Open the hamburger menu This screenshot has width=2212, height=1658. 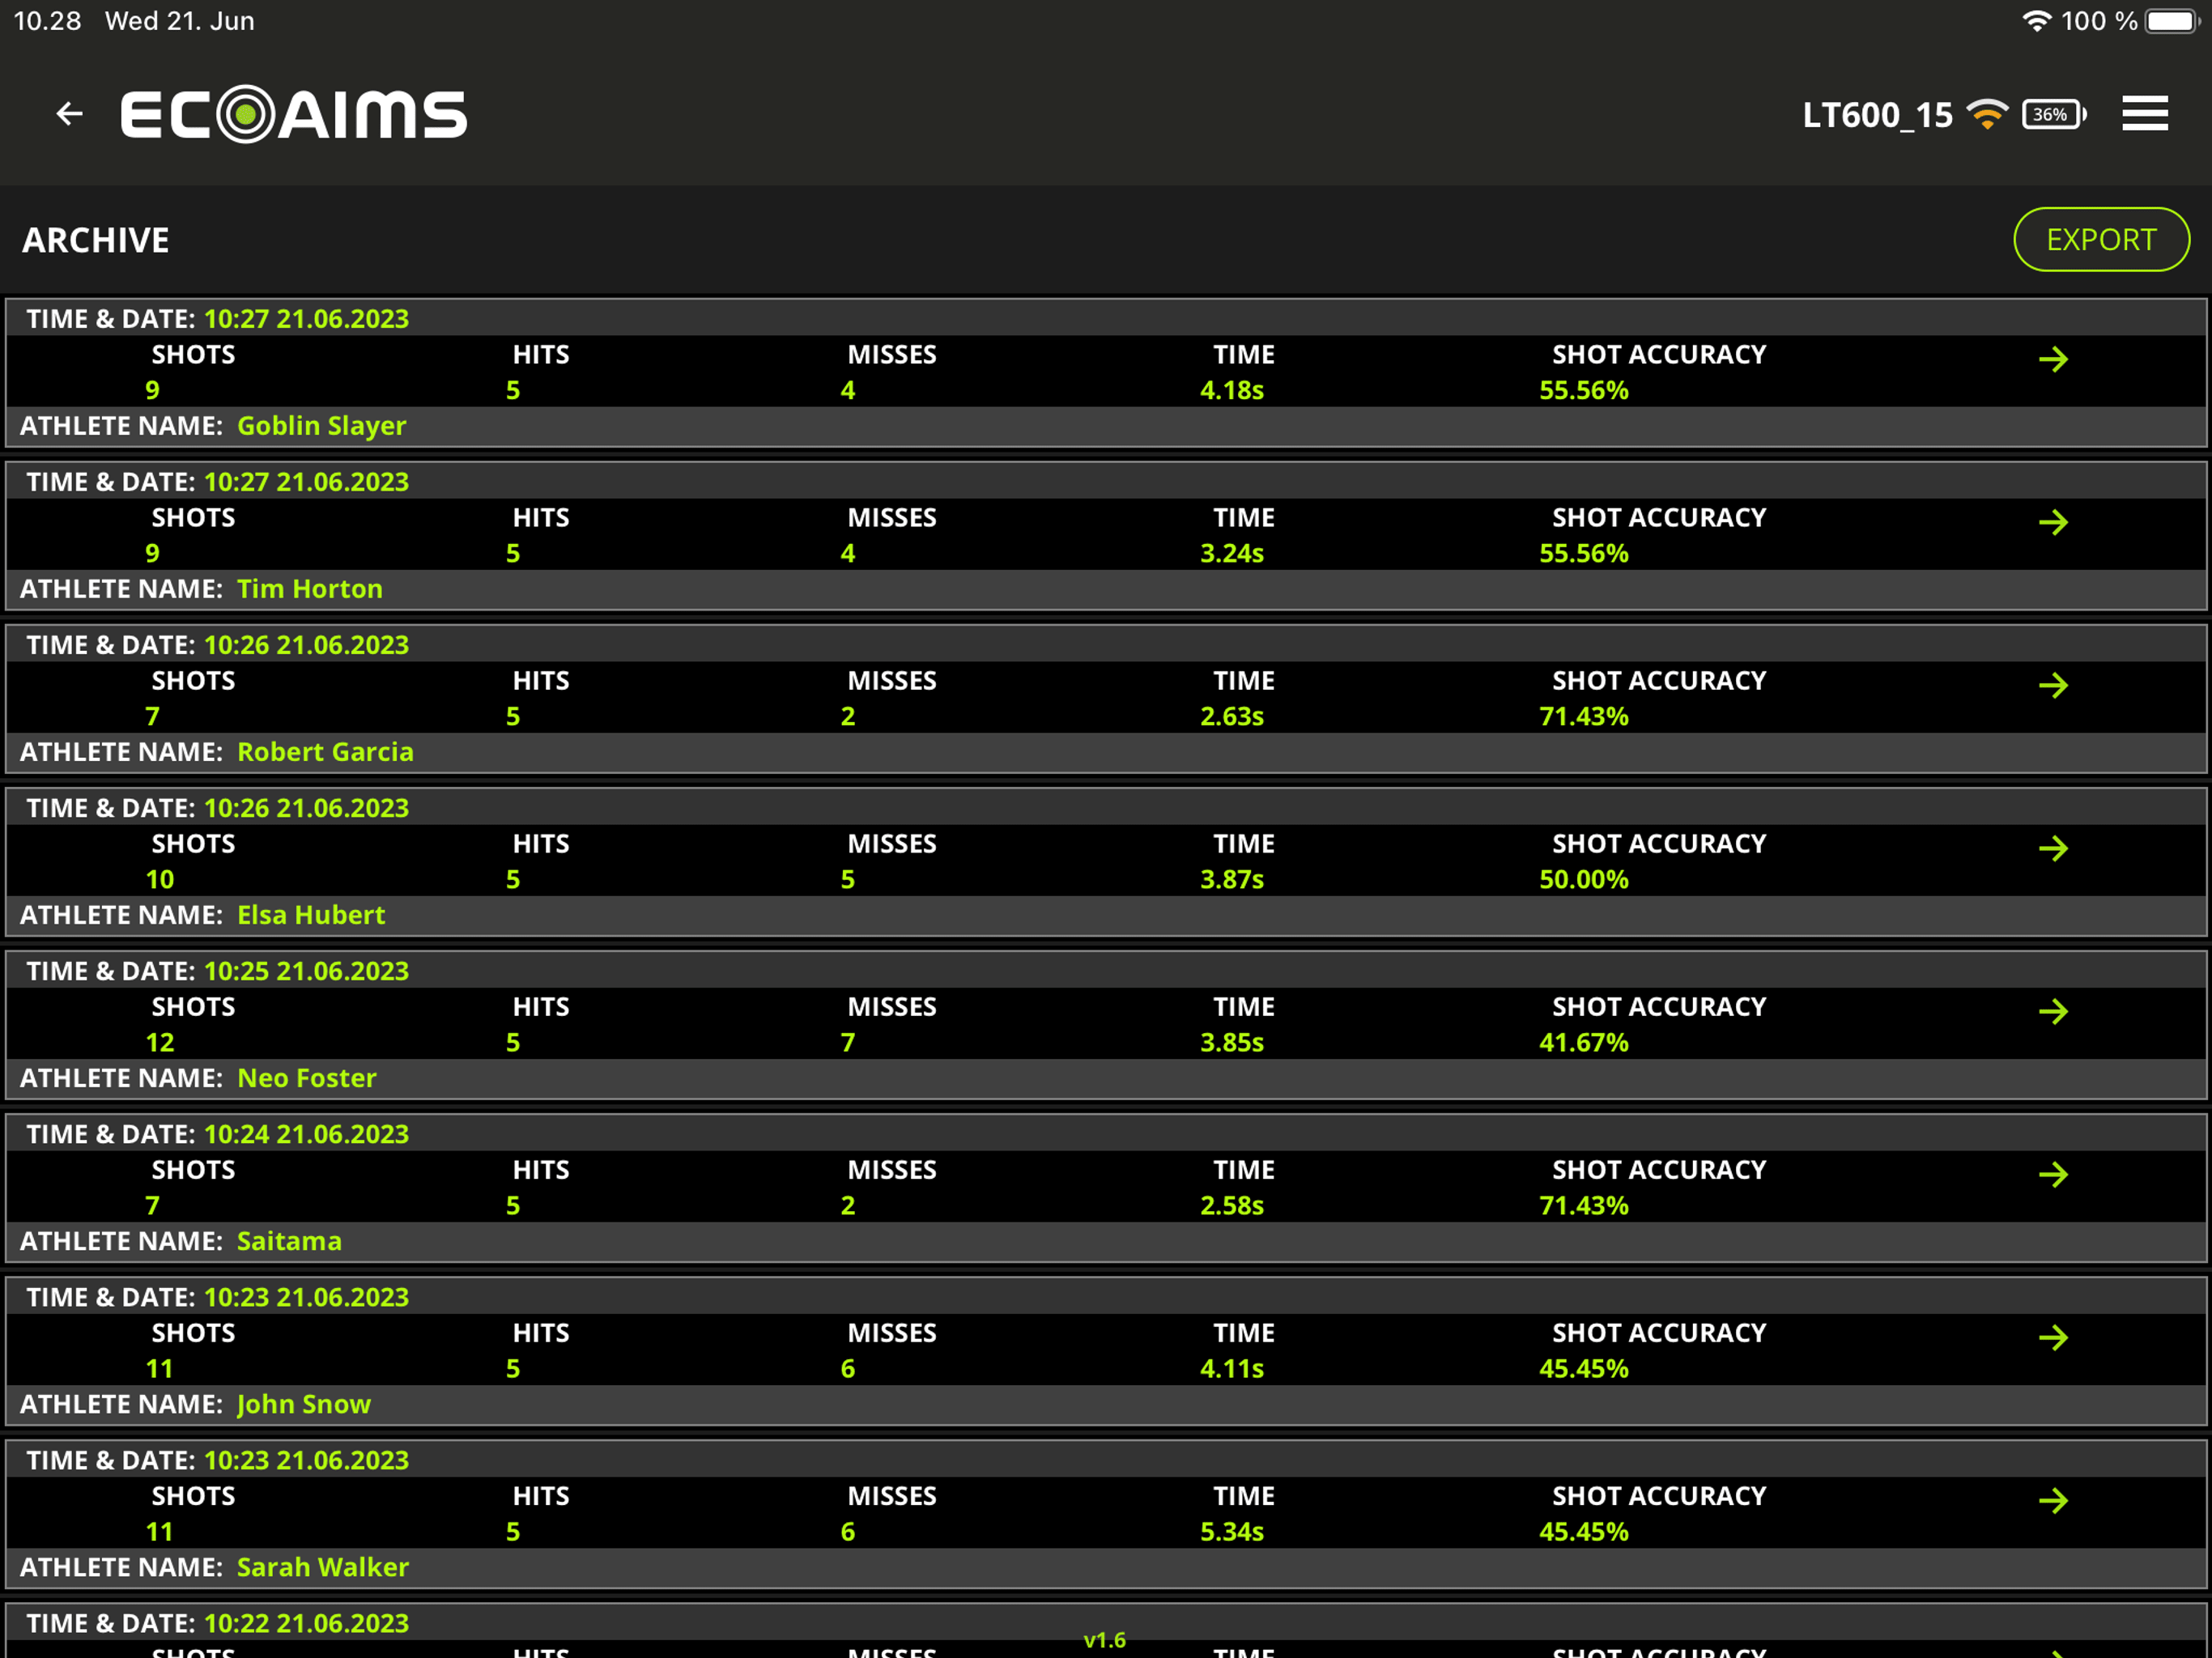tap(2145, 114)
